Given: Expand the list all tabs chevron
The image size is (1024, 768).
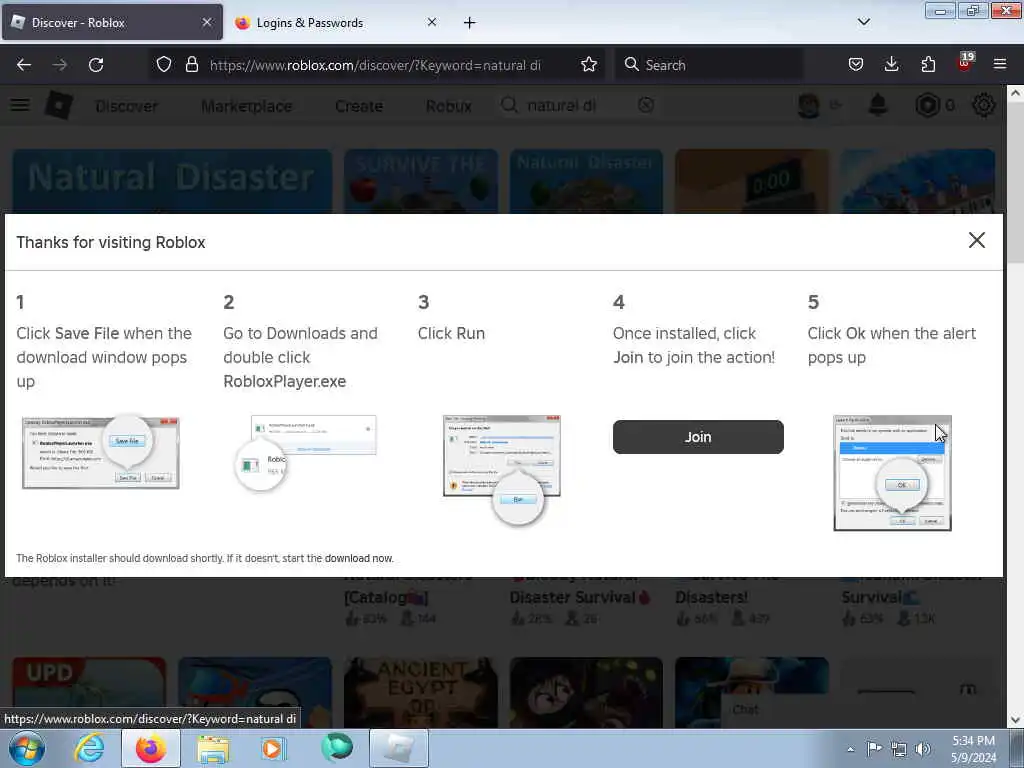Looking at the screenshot, I should 863,22.
